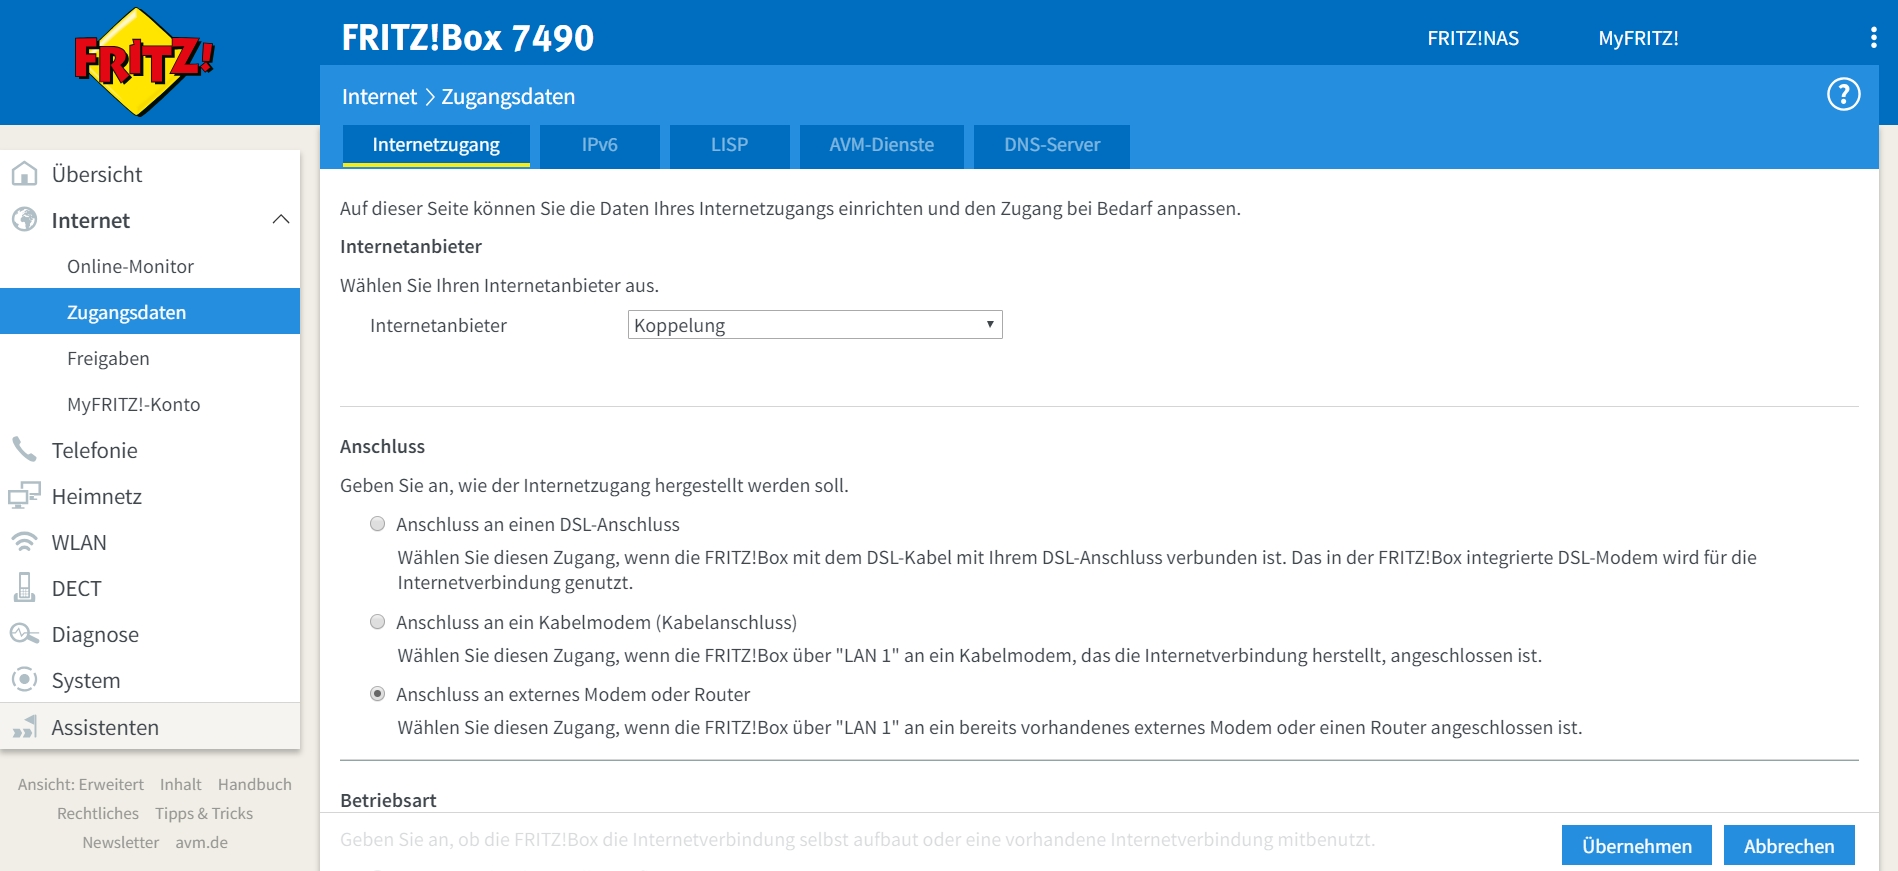Screen dimensions: 1898x871
Task: Click the FRITZ! logo
Action: pos(144,62)
